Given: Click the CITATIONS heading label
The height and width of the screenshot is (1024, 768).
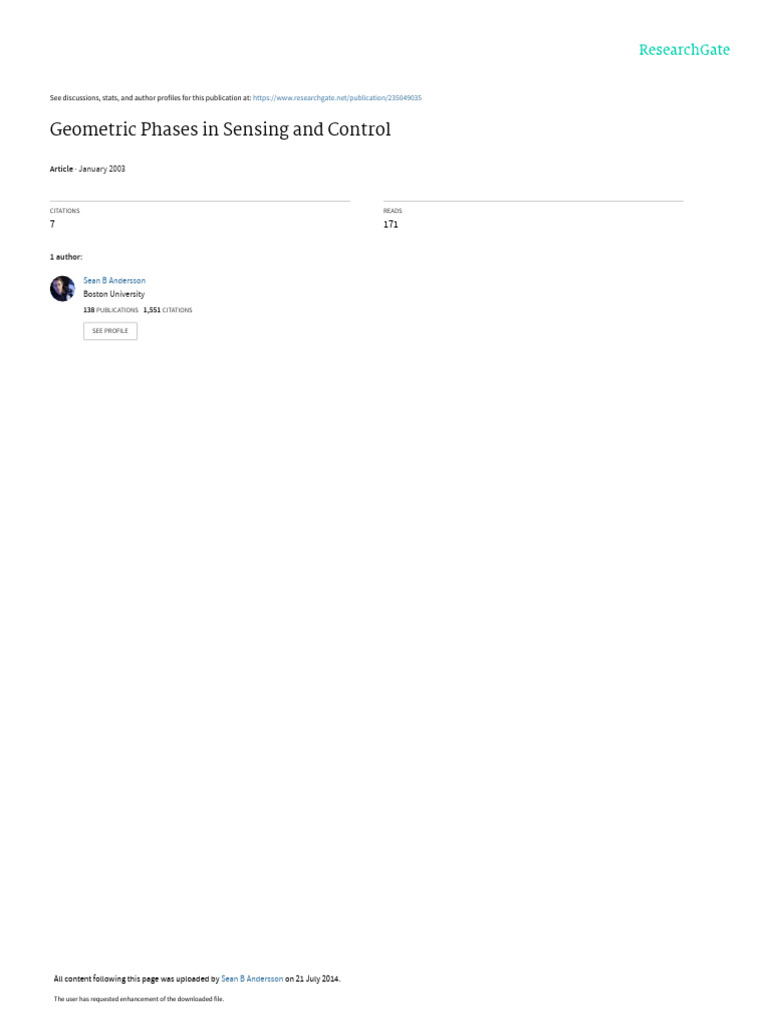Looking at the screenshot, I should (65, 211).
